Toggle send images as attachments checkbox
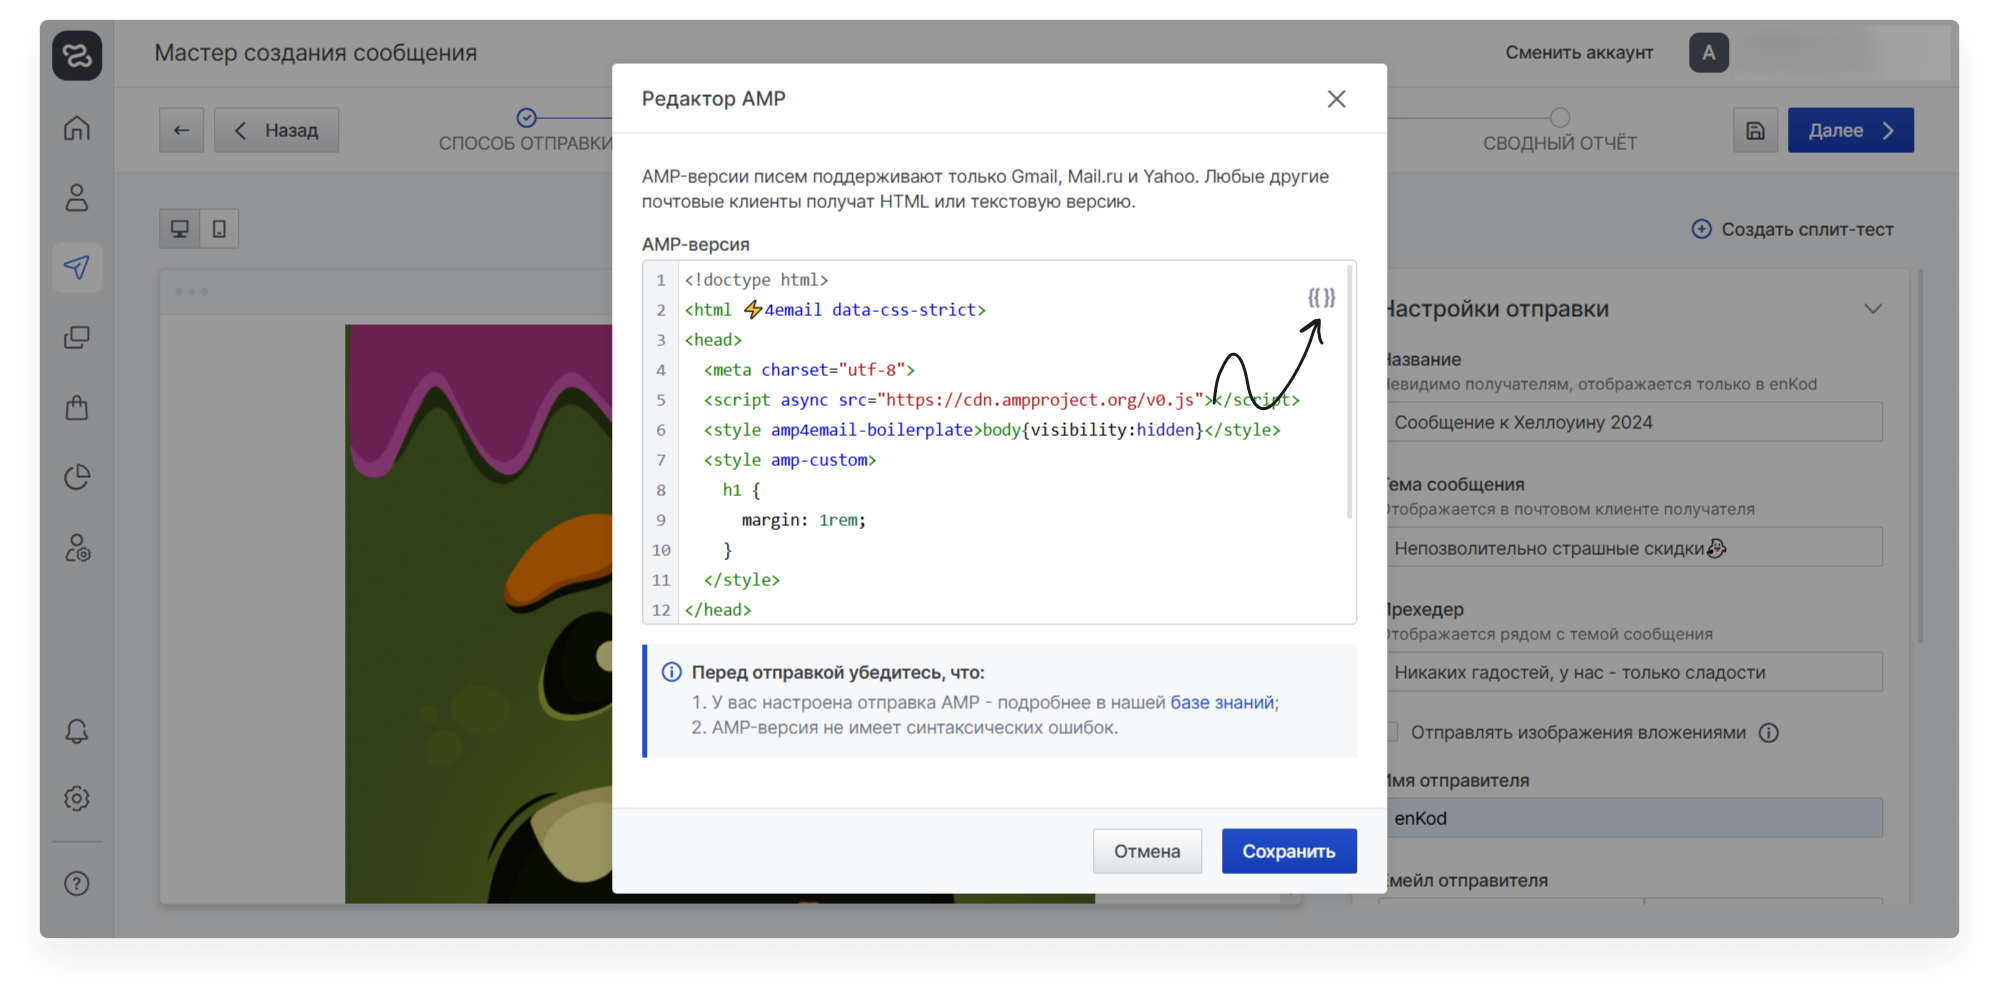This screenshot has height=998, width=1999. tap(1391, 732)
